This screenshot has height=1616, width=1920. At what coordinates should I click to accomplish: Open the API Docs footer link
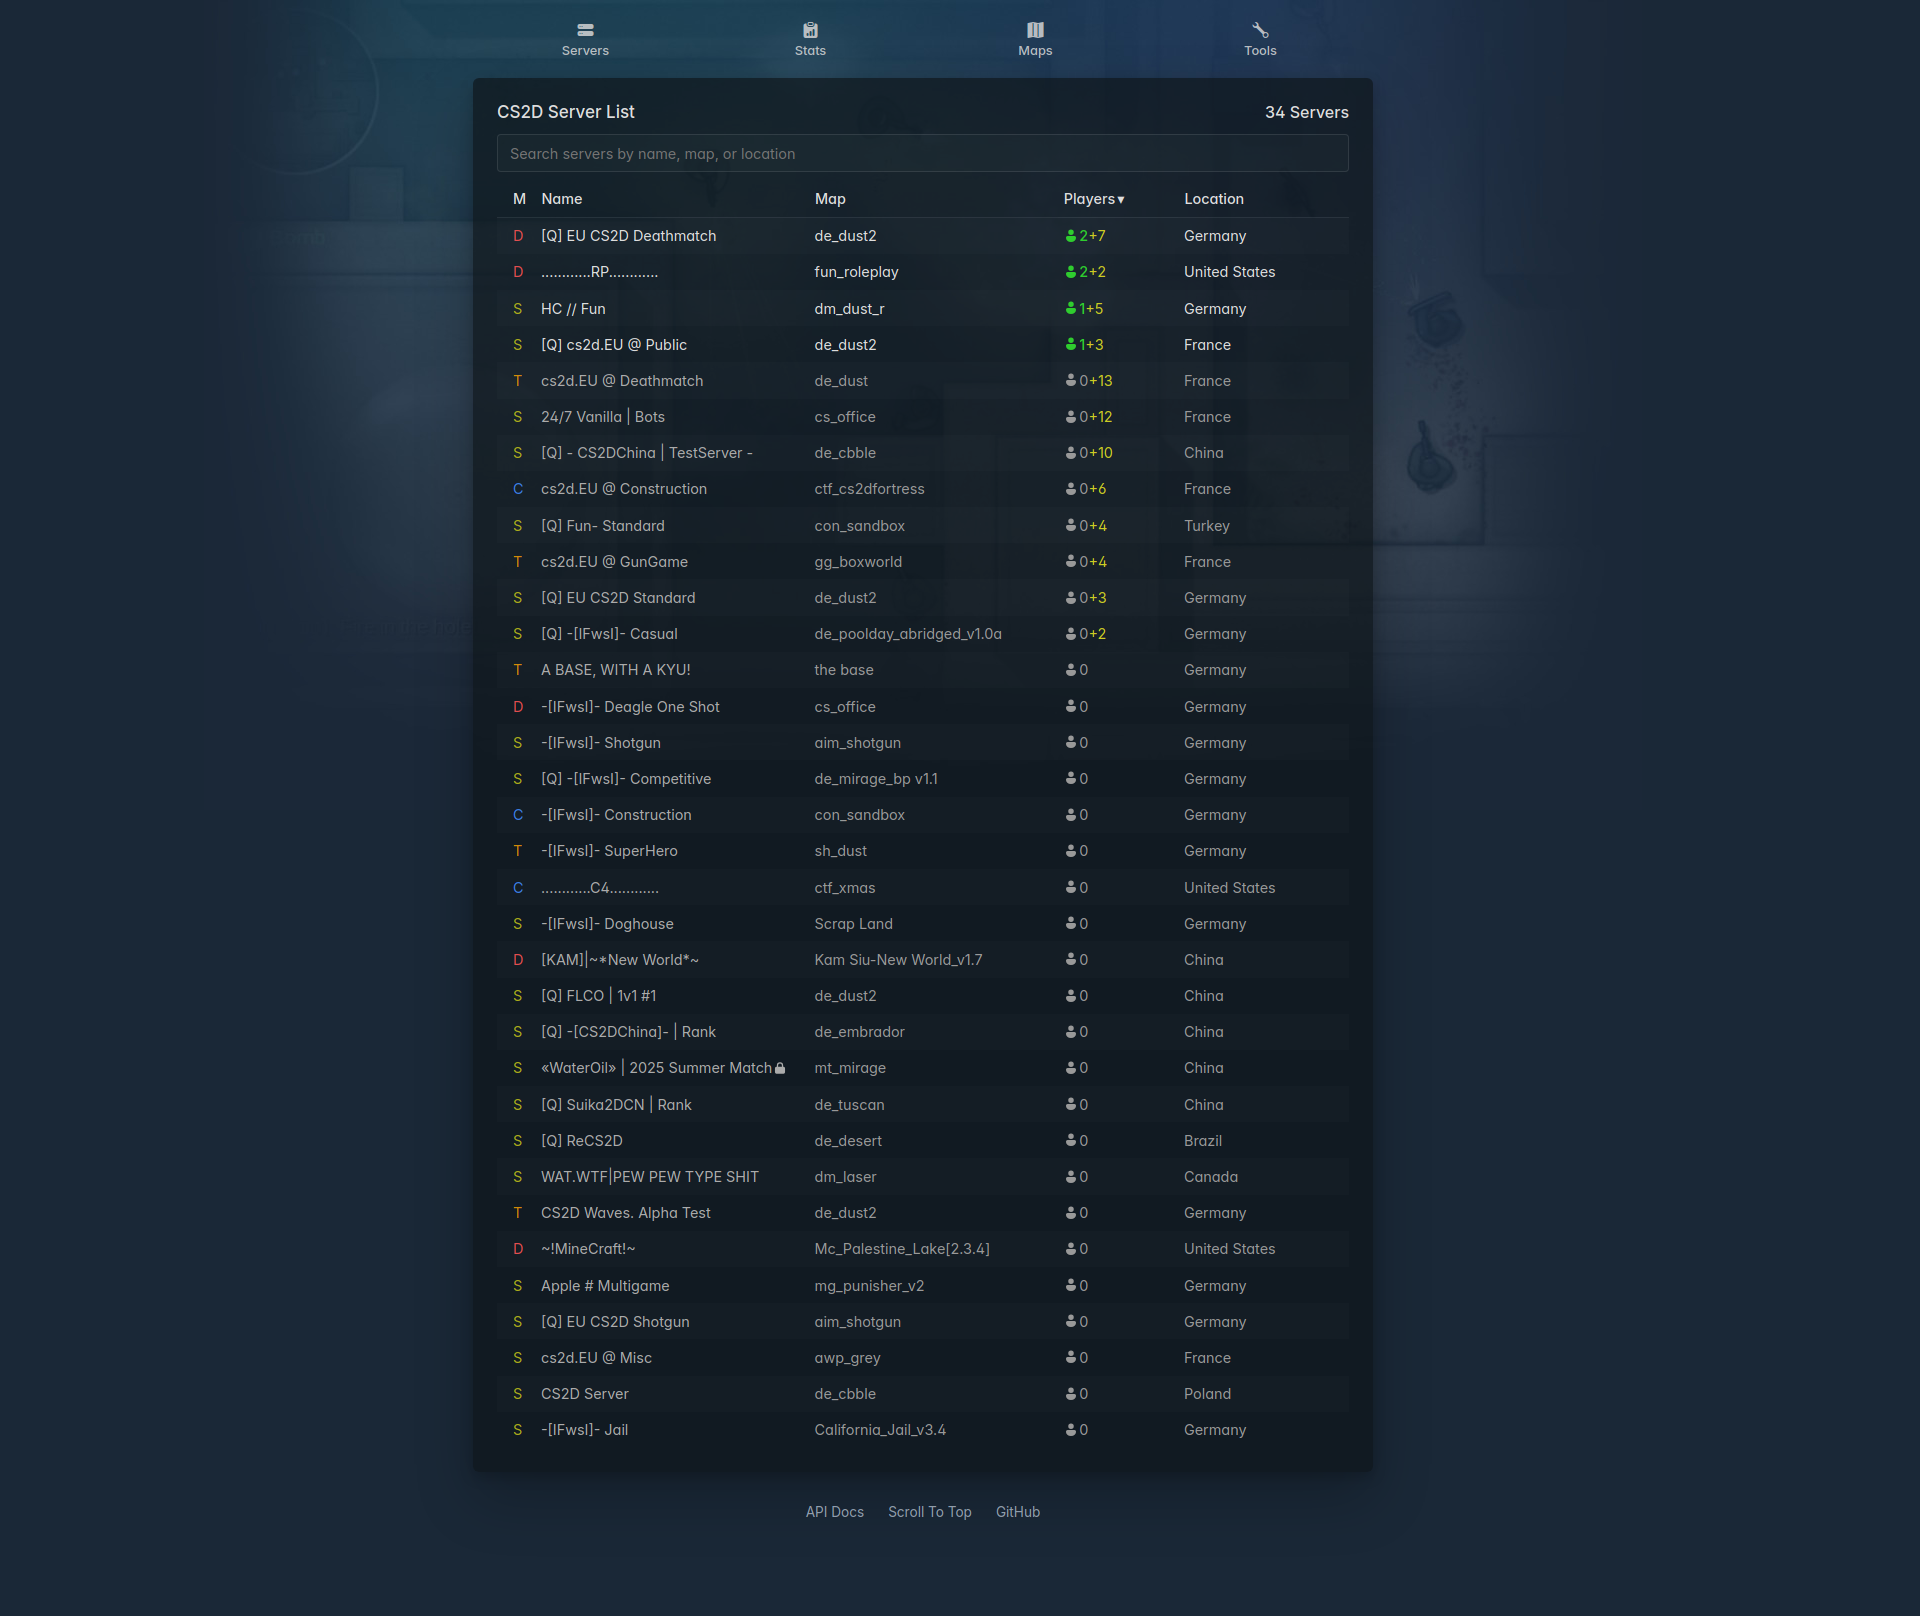pyautogui.click(x=834, y=1512)
